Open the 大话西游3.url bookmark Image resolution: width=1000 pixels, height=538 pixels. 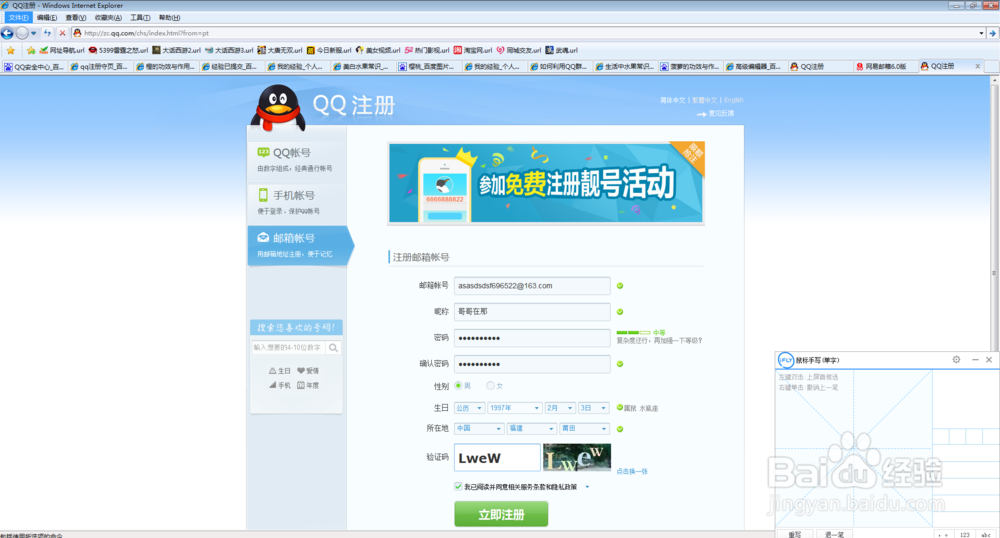point(229,50)
